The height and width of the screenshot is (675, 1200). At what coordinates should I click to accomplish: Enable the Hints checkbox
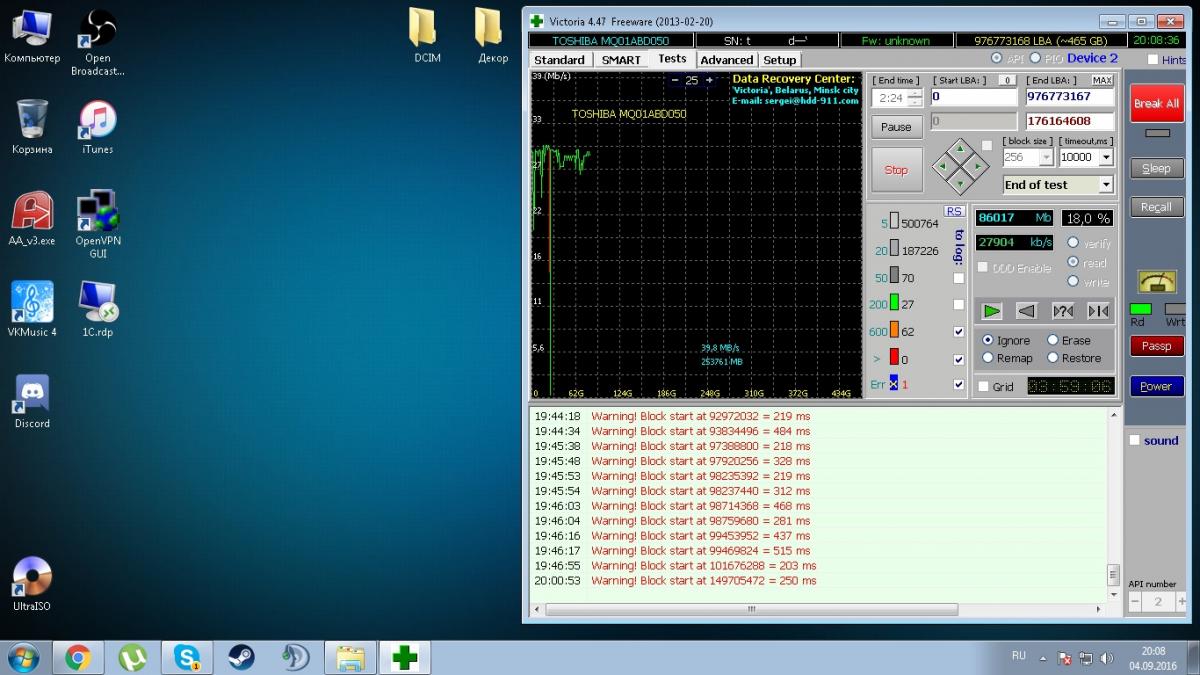(1153, 60)
